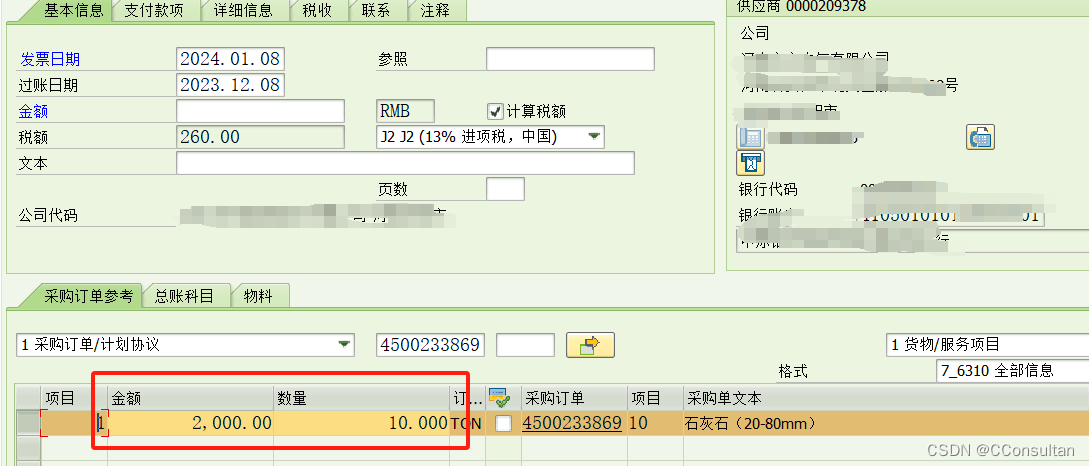The height and width of the screenshot is (466, 1089).
Task: Open purchase order link 4500233869 in table
Action: click(x=571, y=423)
